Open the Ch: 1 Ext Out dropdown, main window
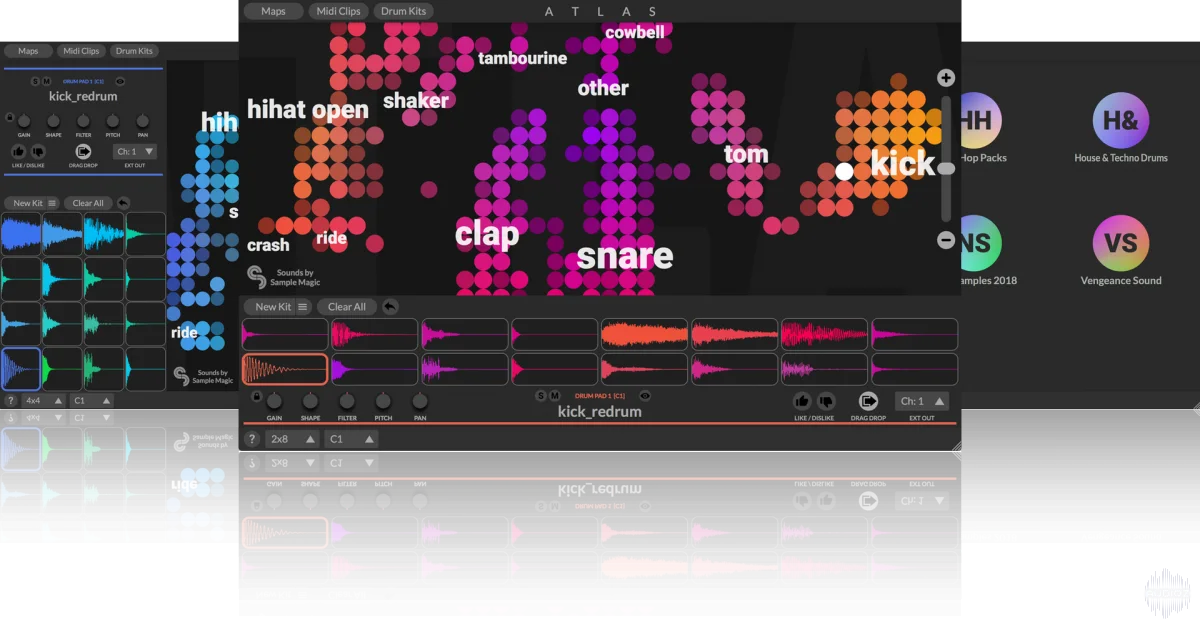 tap(921, 401)
